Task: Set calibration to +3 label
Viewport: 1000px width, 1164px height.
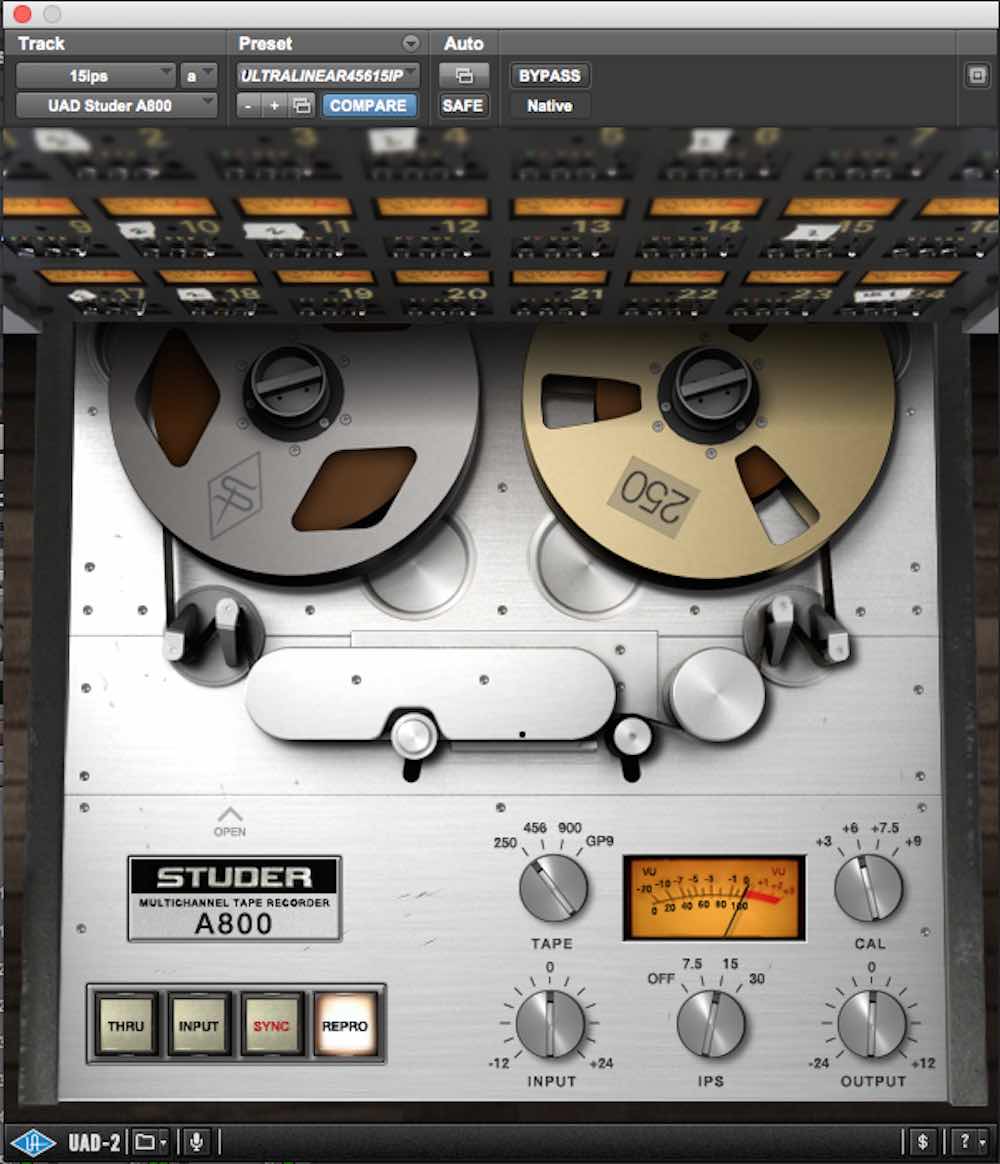Action: tap(823, 842)
